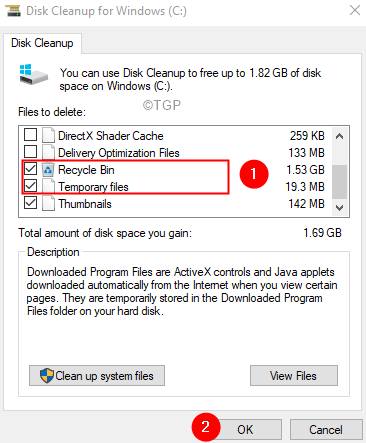This screenshot has width=366, height=443.
Task: Click the file icon next to Delivery Optimization Files
Action: click(48, 153)
